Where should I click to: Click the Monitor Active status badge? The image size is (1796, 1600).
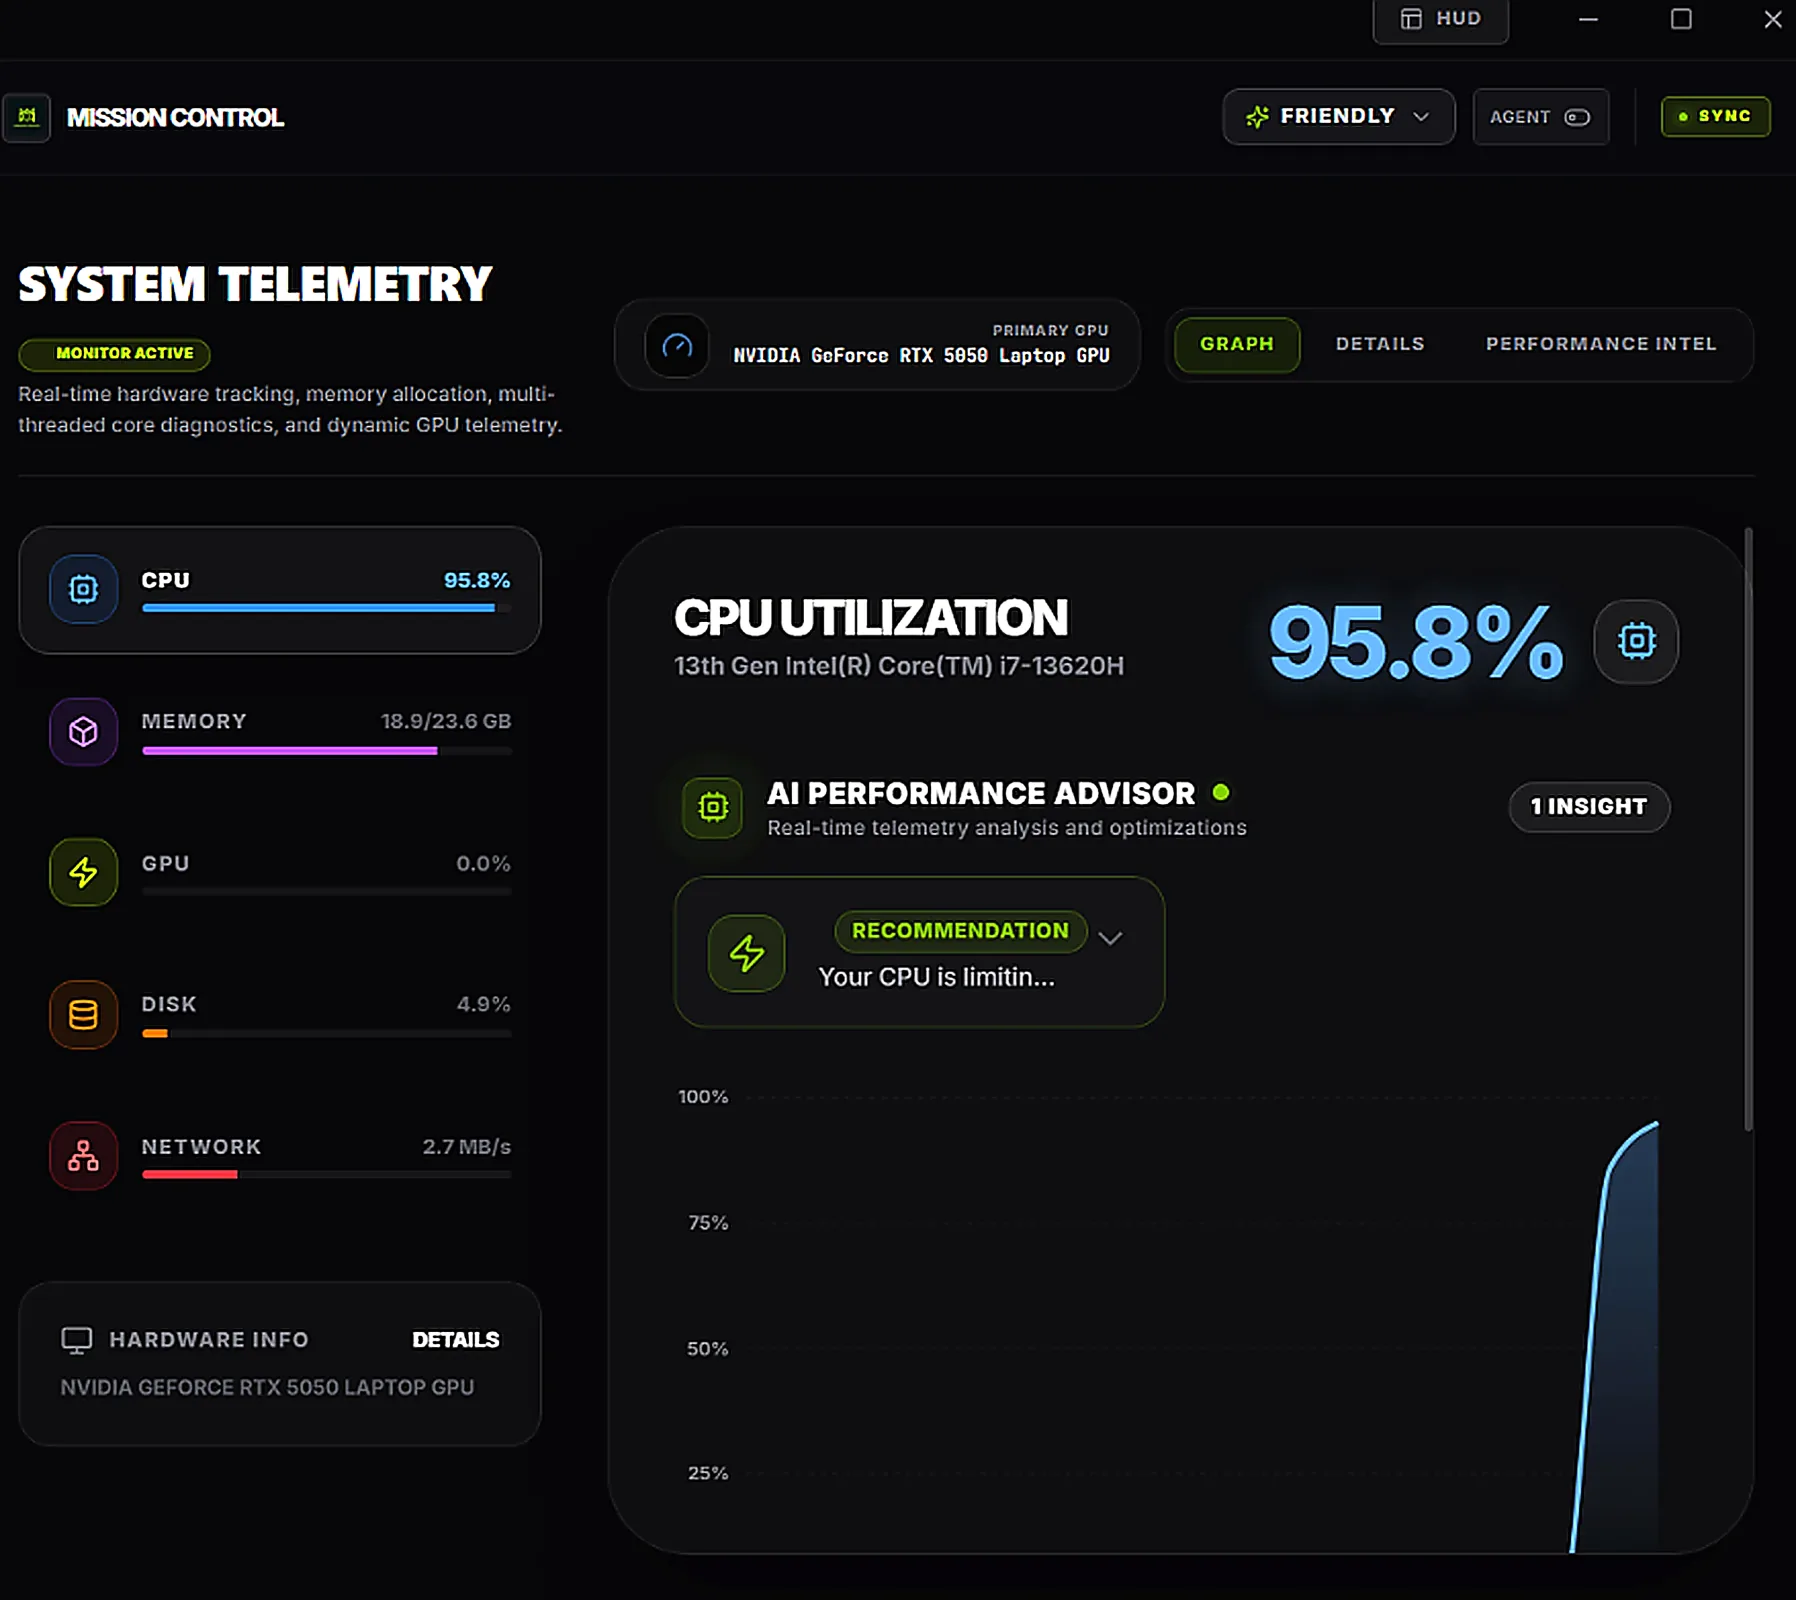115,354
